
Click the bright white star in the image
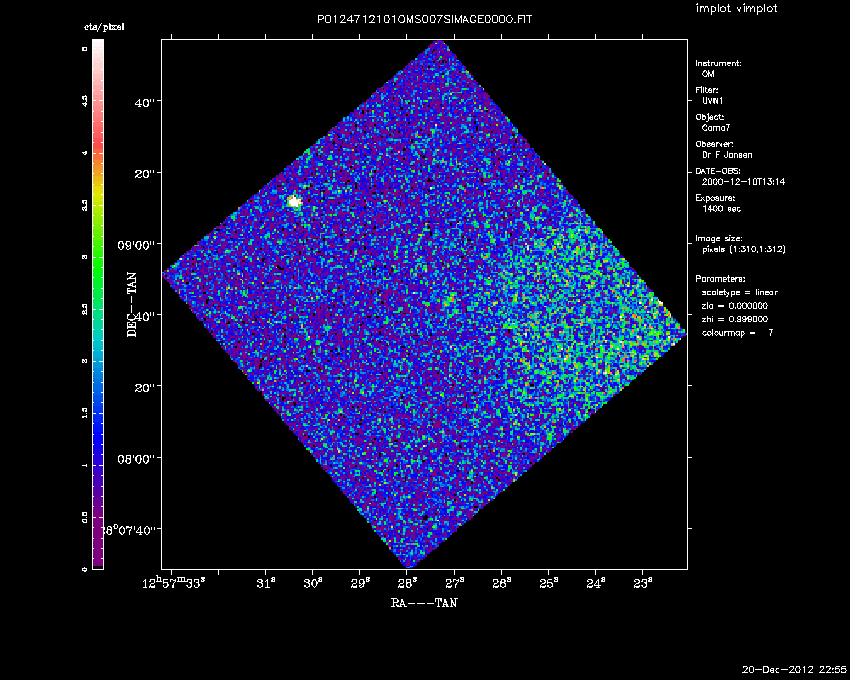point(294,202)
